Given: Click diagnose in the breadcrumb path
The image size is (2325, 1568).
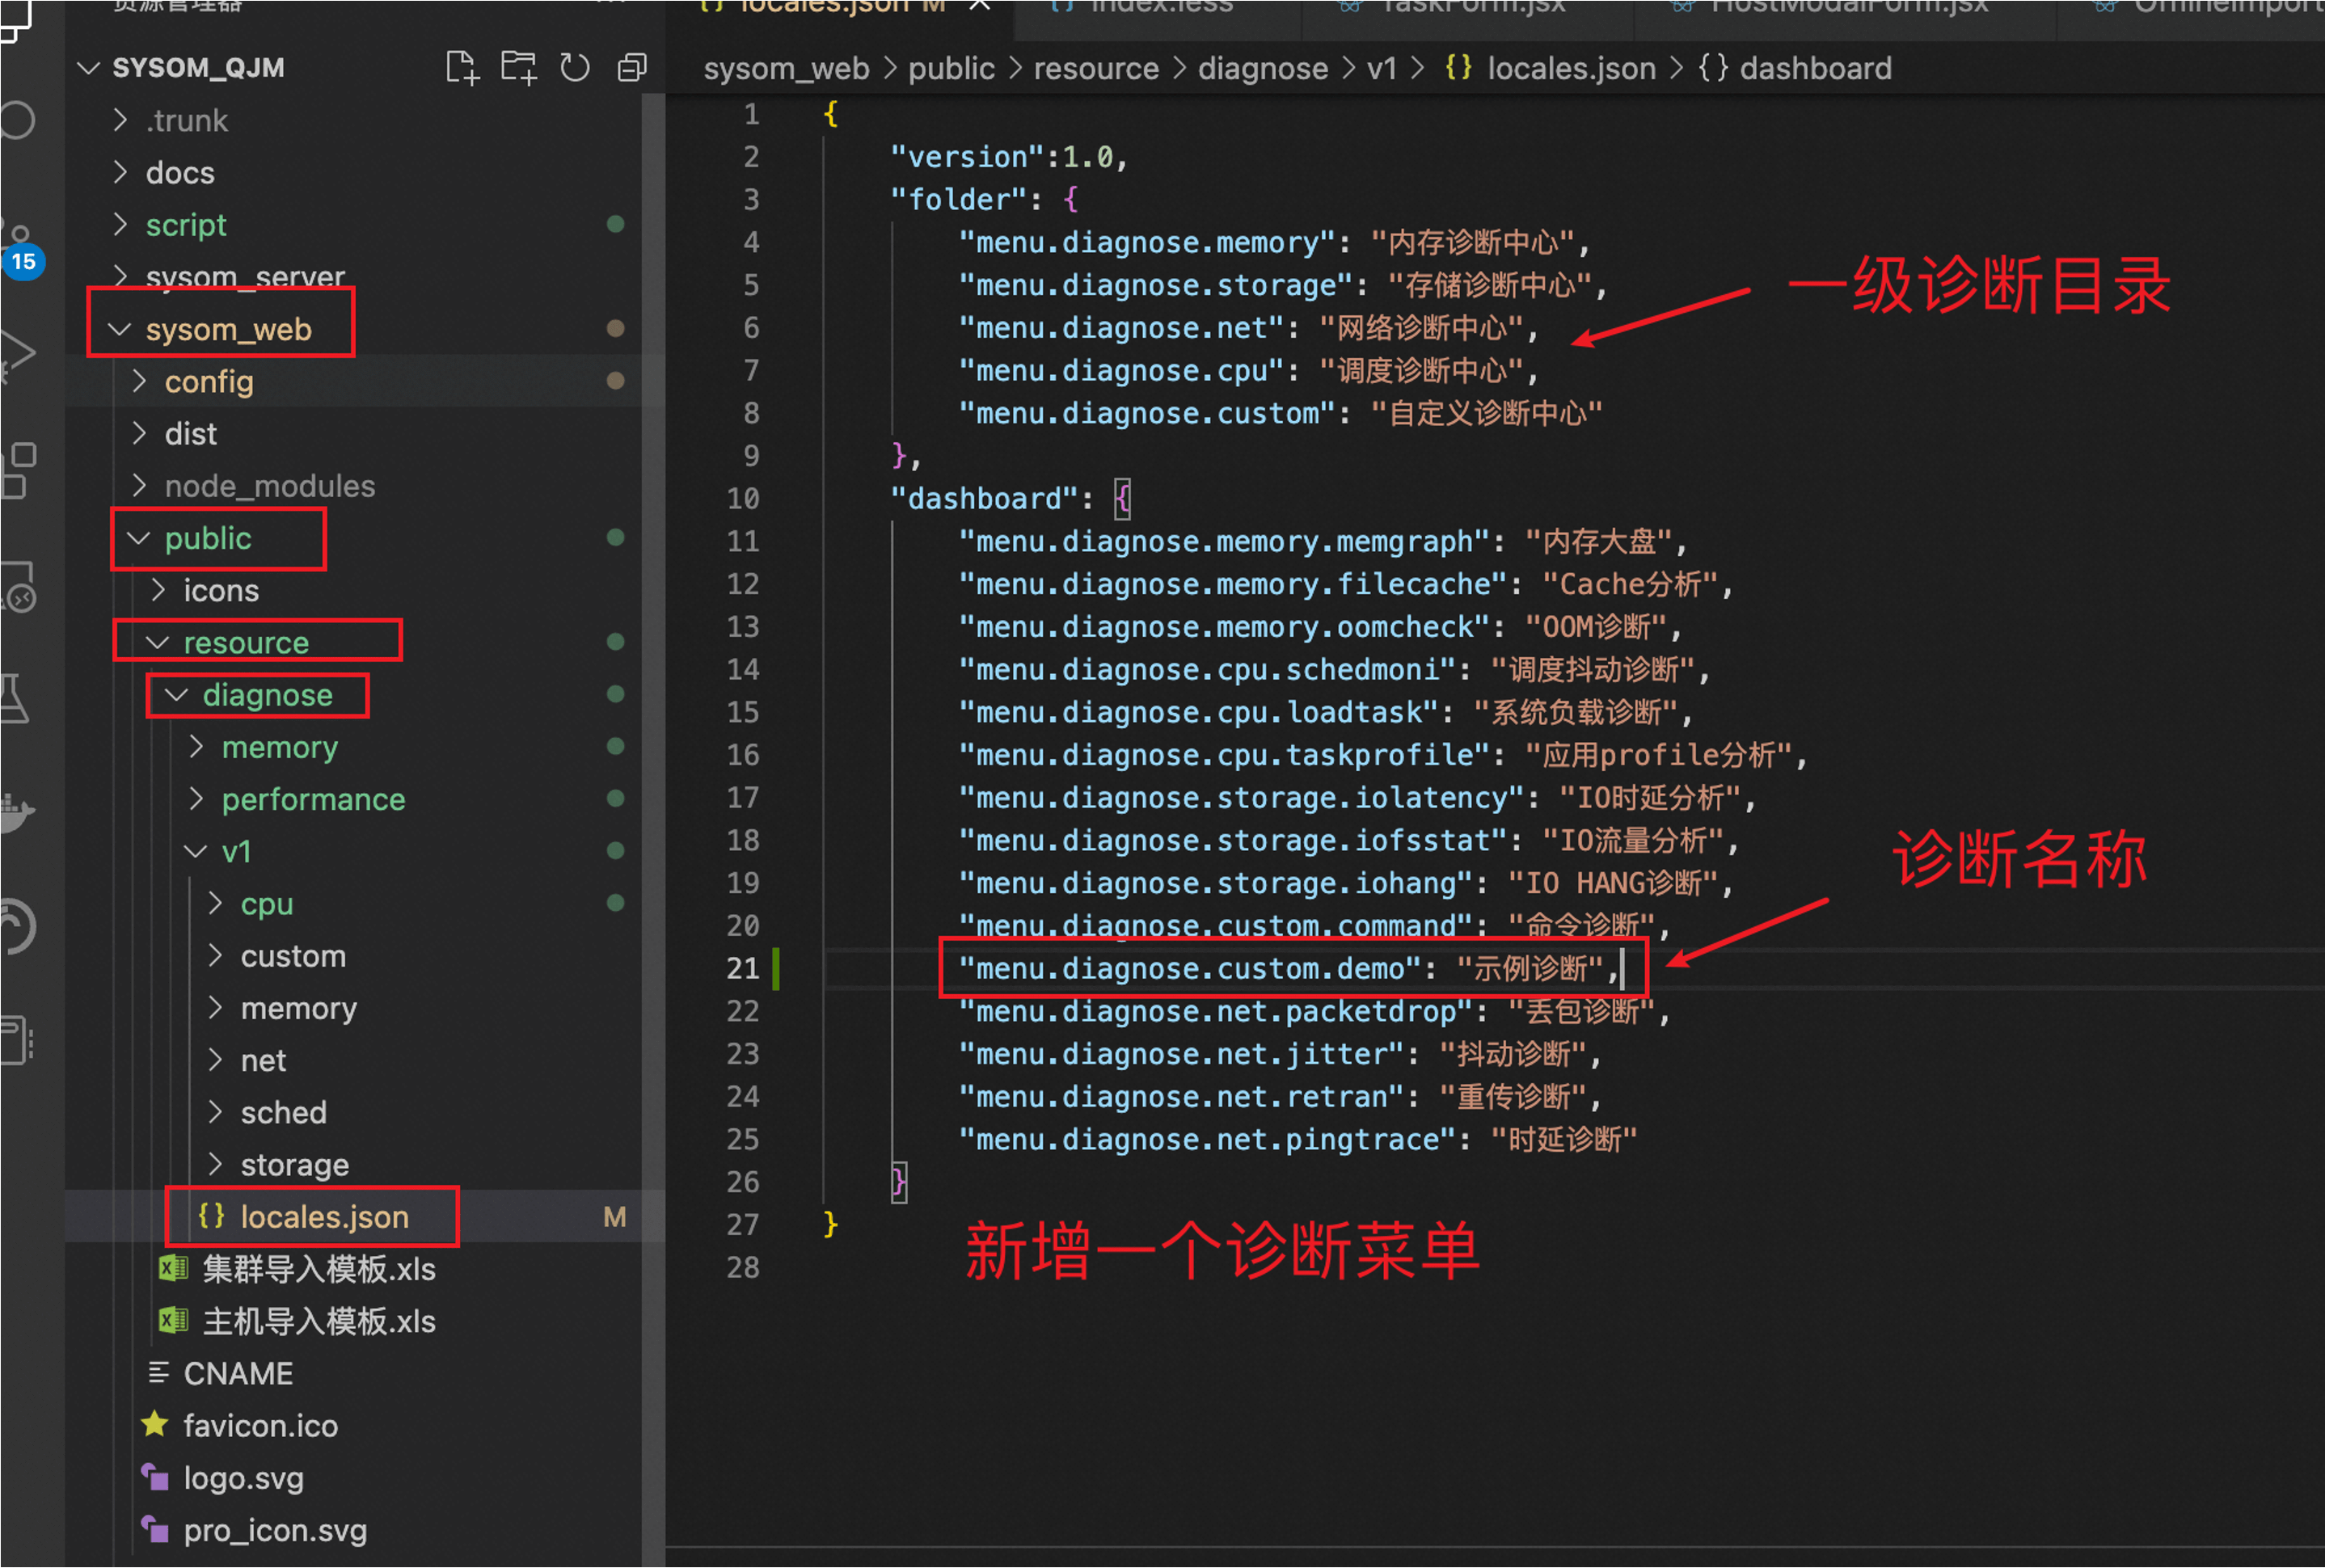Looking at the screenshot, I should [x=1263, y=69].
